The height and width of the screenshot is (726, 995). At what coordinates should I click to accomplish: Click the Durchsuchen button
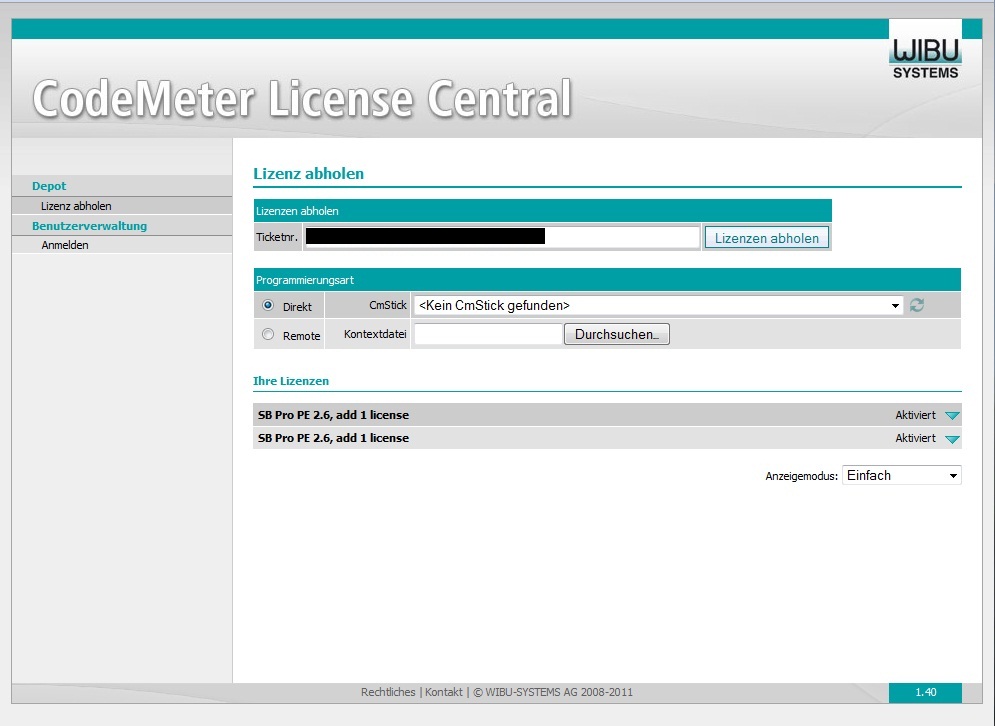pos(616,335)
